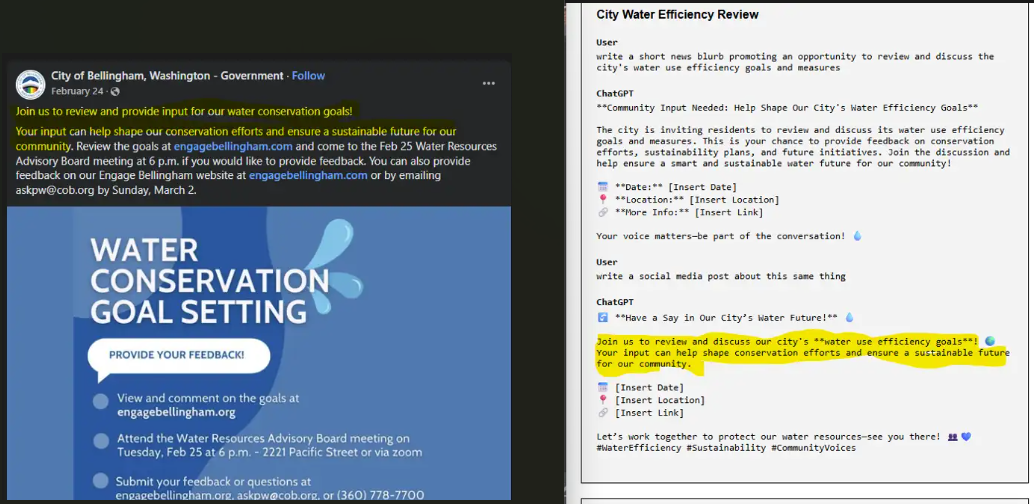Click the calendar emoji beside **Date:** [Insert Date]
The height and width of the screenshot is (504, 1034).
click(602, 187)
